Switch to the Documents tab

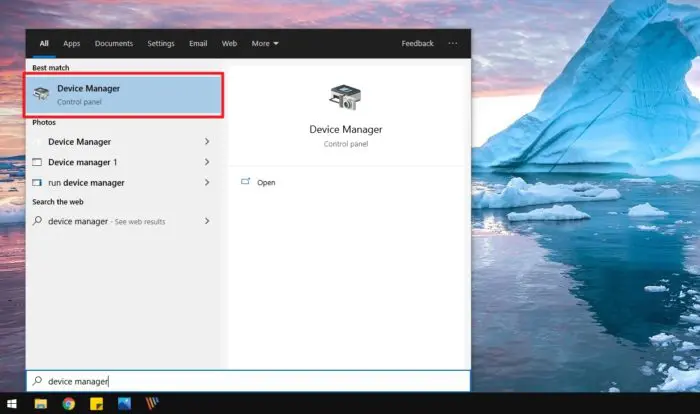point(114,43)
